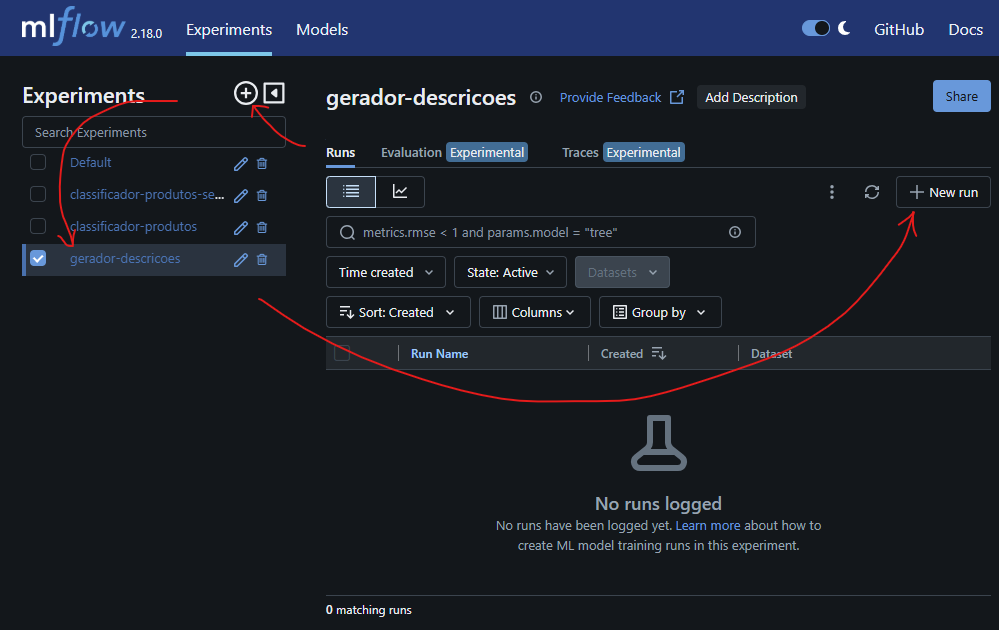Viewport: 999px width, 630px height.
Task: Follow the Learn more link
Action: (707, 526)
